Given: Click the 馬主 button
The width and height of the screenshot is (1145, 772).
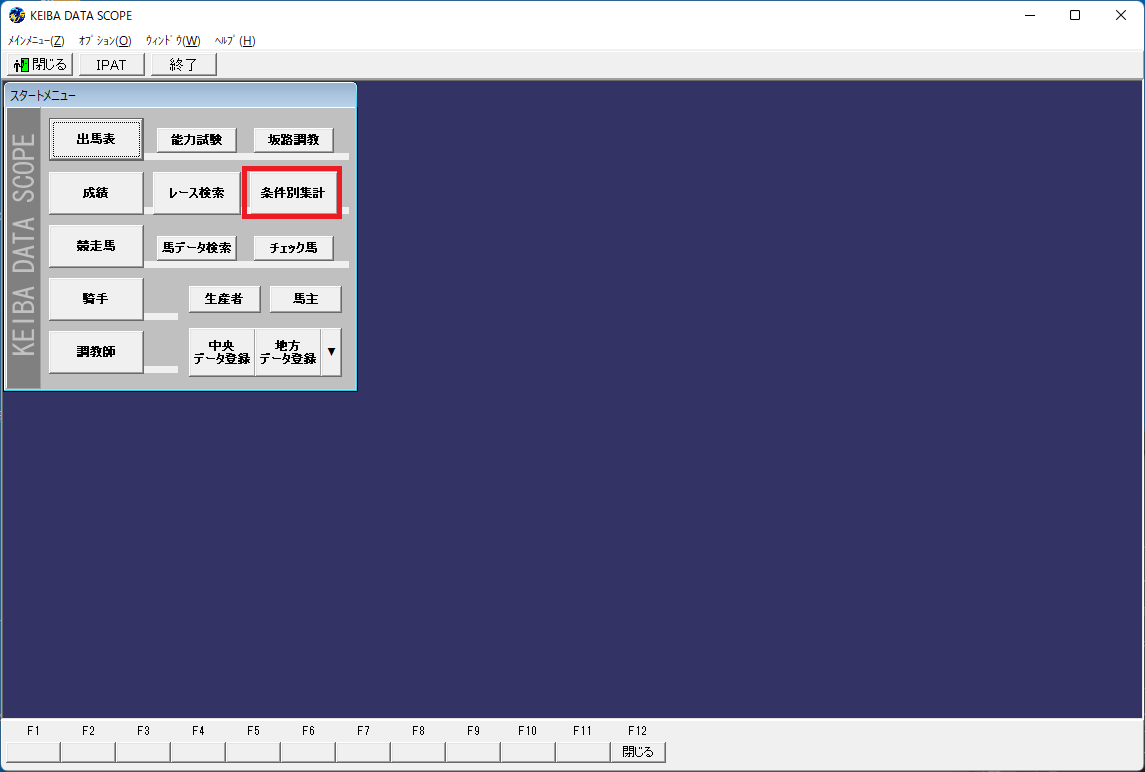Looking at the screenshot, I should click(305, 299).
